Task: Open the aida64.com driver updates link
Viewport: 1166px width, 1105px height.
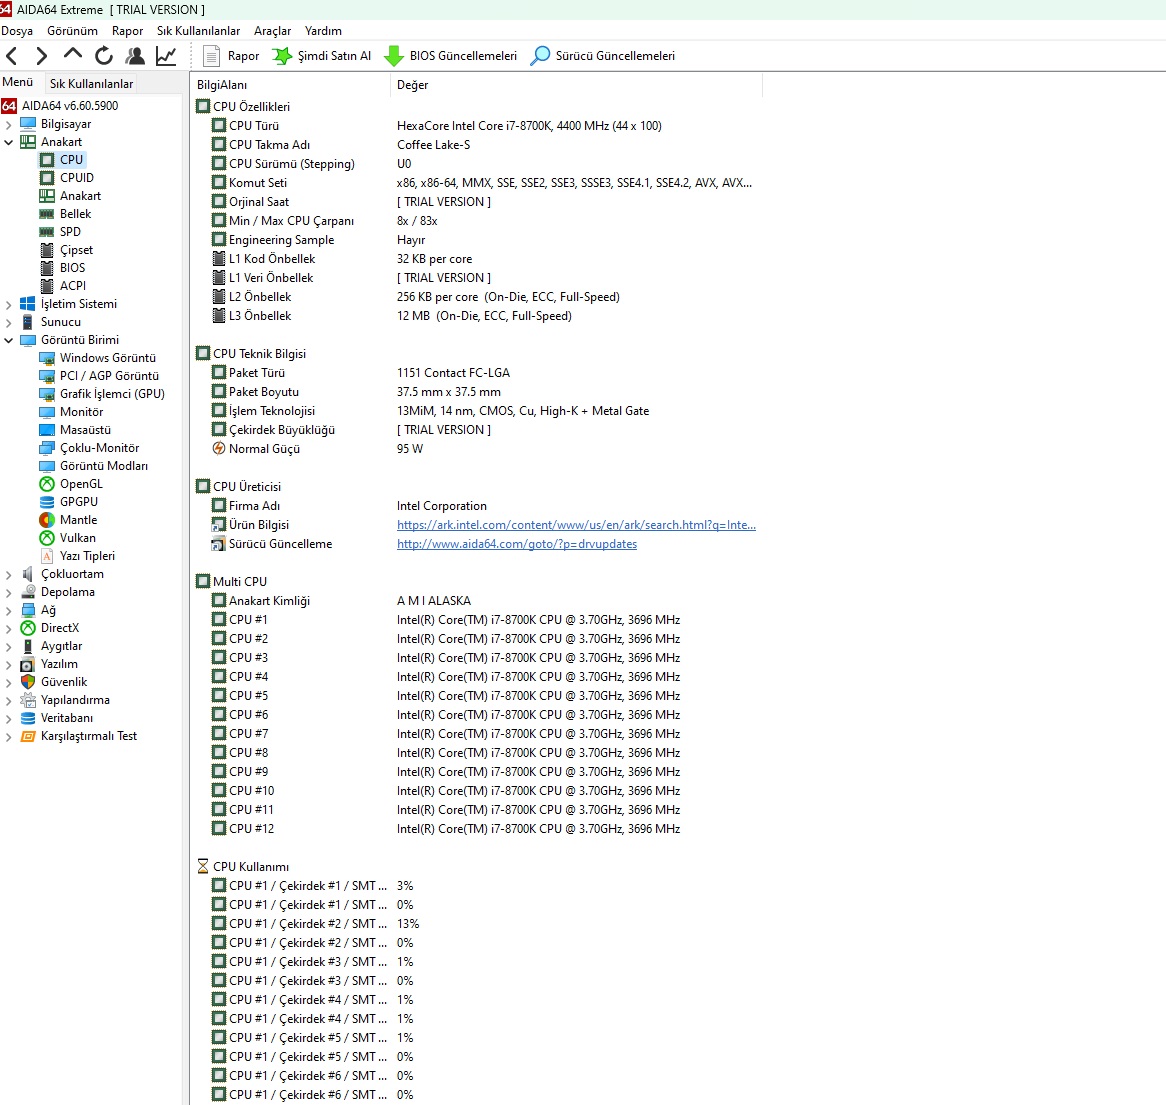Action: [x=517, y=544]
